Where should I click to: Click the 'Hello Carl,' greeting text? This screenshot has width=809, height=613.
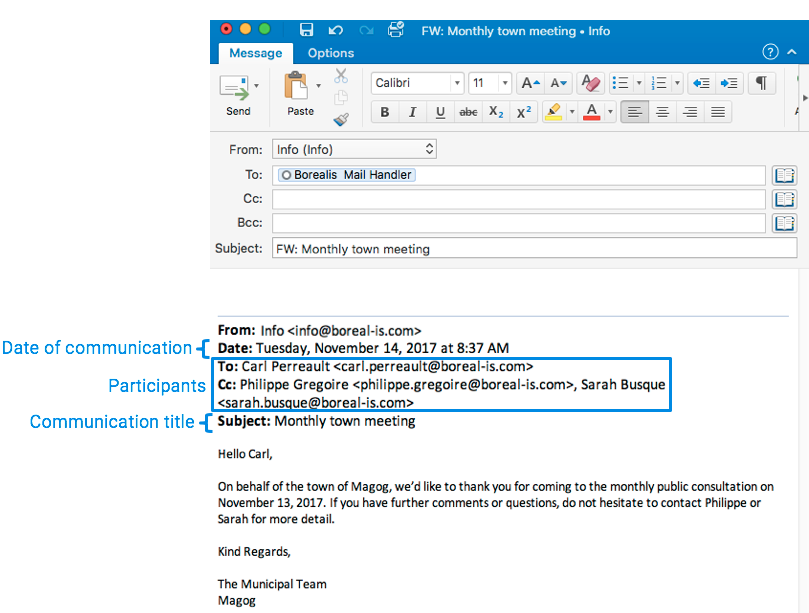point(245,454)
